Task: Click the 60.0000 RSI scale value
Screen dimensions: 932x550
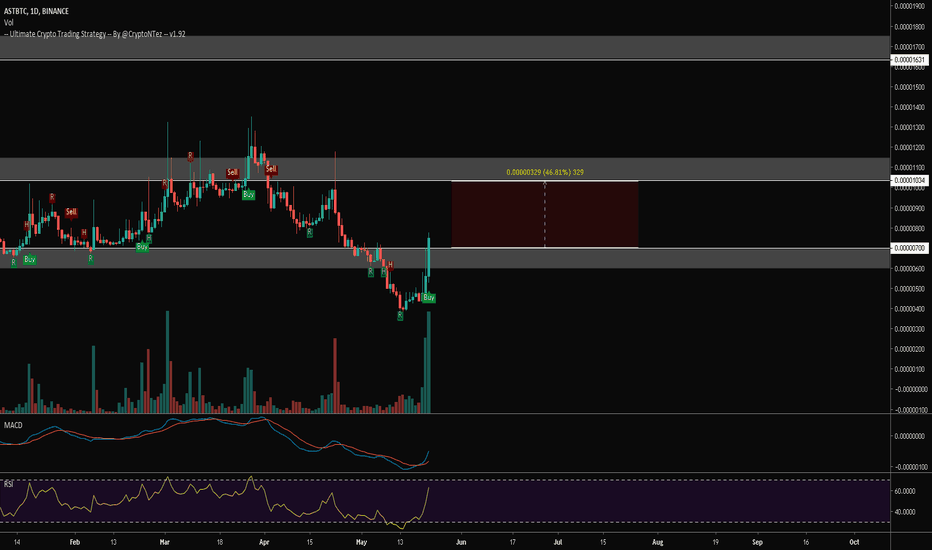Action: point(905,491)
